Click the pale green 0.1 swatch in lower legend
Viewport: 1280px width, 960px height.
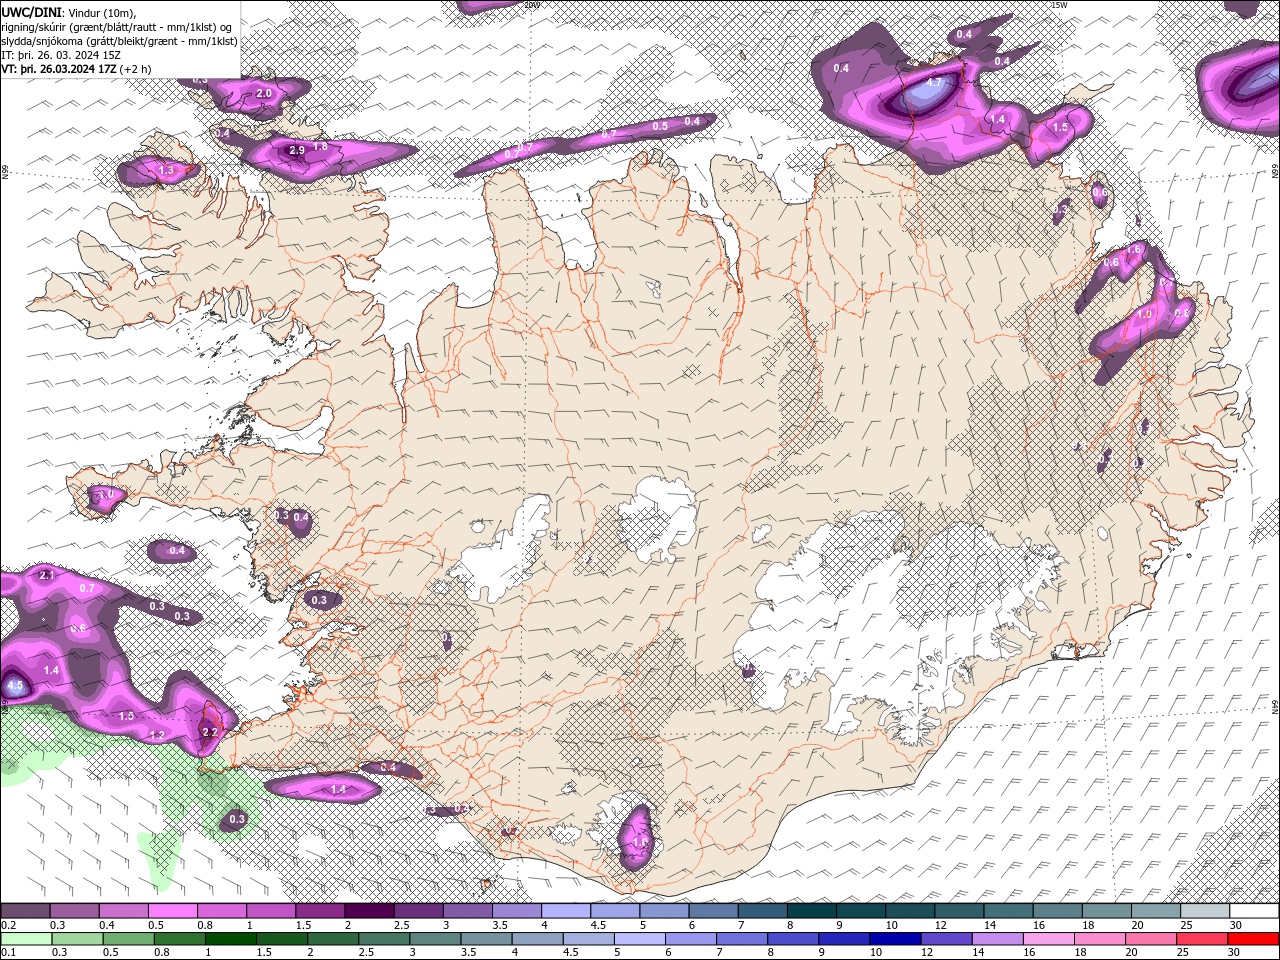[x=26, y=939]
